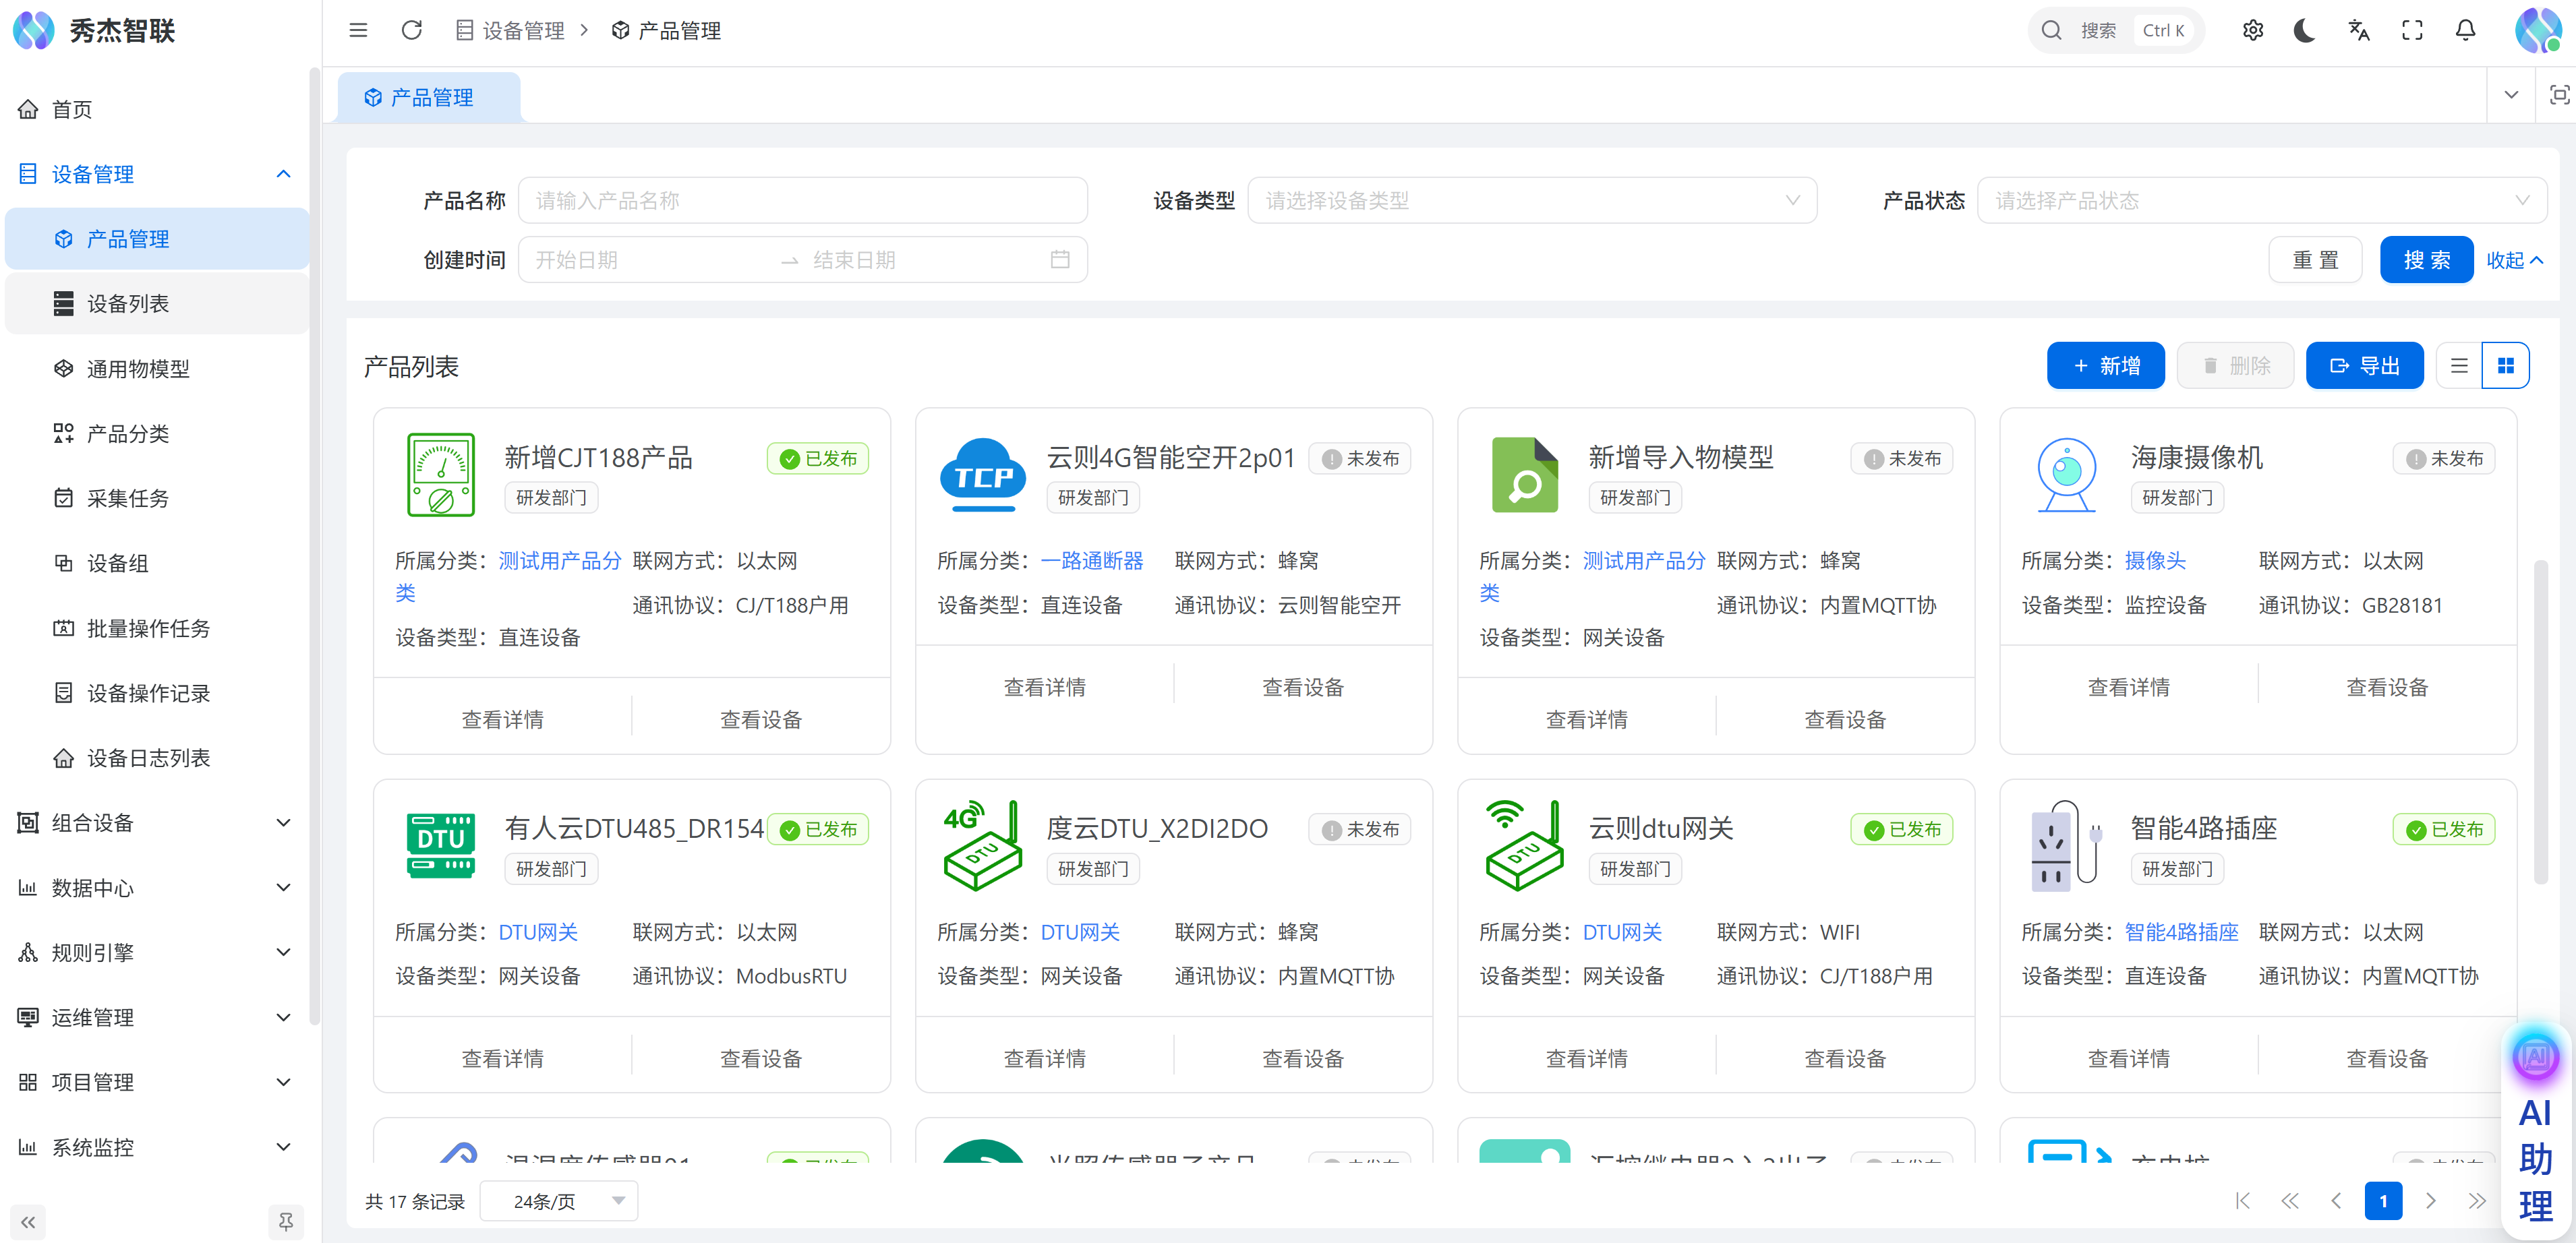Click the notification bell icon
Image resolution: width=2576 pixels, height=1243 pixels.
(2465, 30)
